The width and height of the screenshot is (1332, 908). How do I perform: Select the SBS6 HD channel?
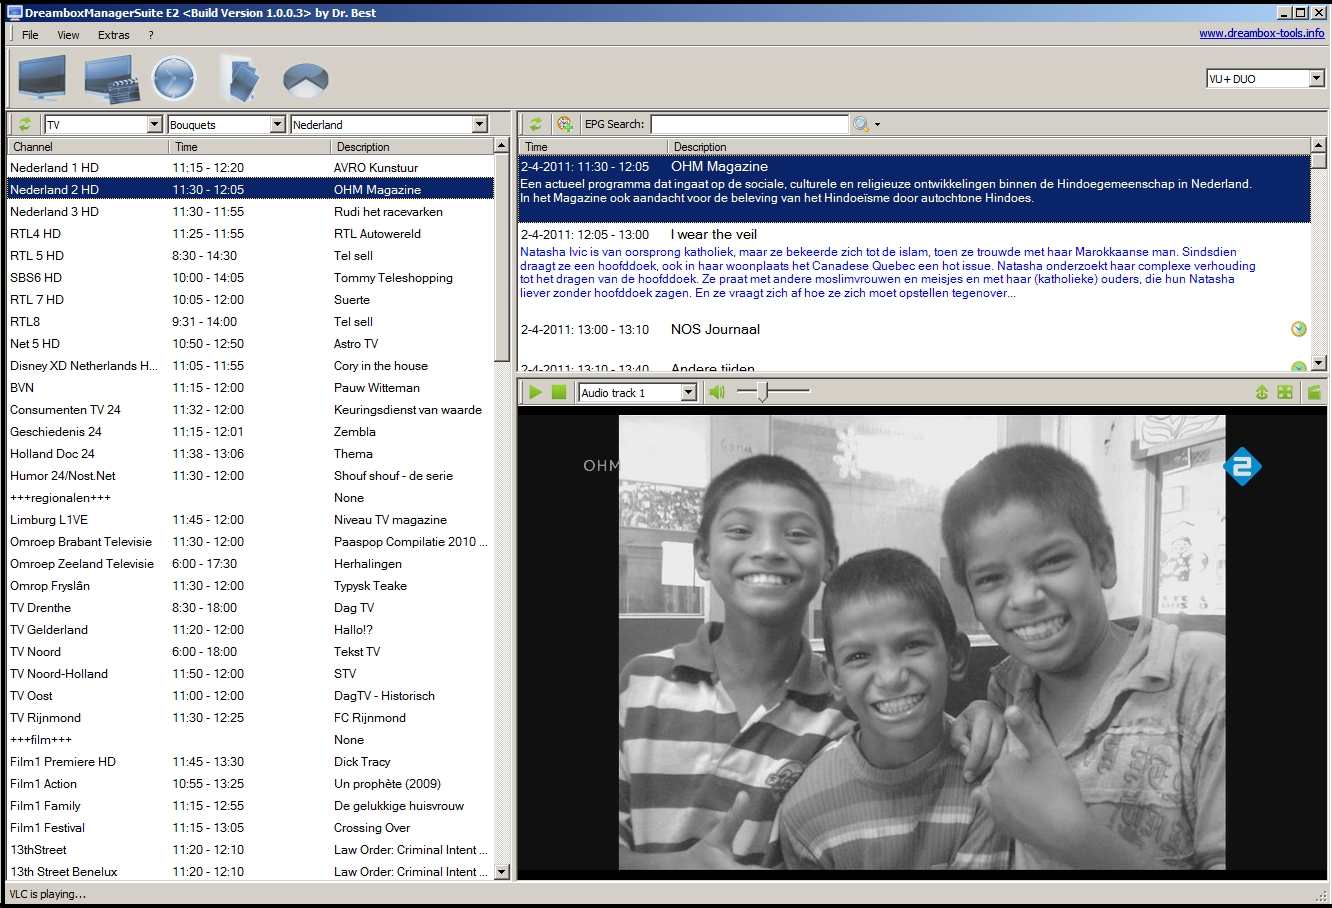[x=250, y=278]
